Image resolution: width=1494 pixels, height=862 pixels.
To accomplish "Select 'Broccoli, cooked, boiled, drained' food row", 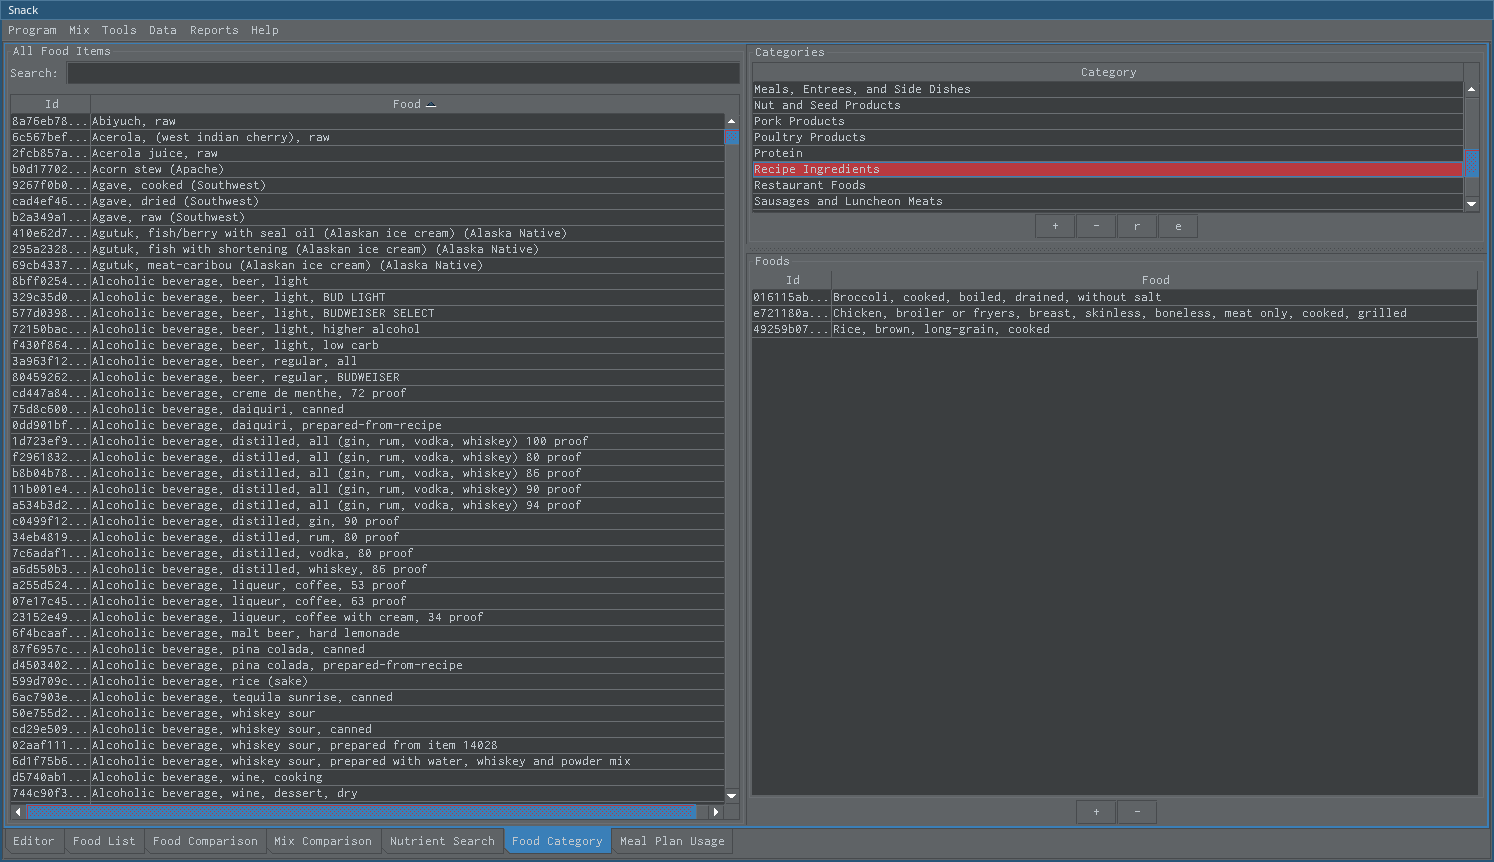I will pos(1115,297).
